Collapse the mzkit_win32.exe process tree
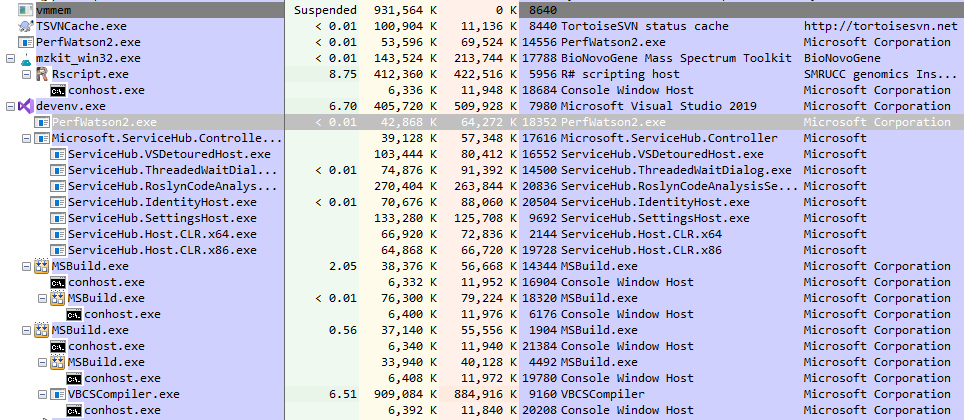Viewport: 964px width, 420px height. tap(10, 58)
